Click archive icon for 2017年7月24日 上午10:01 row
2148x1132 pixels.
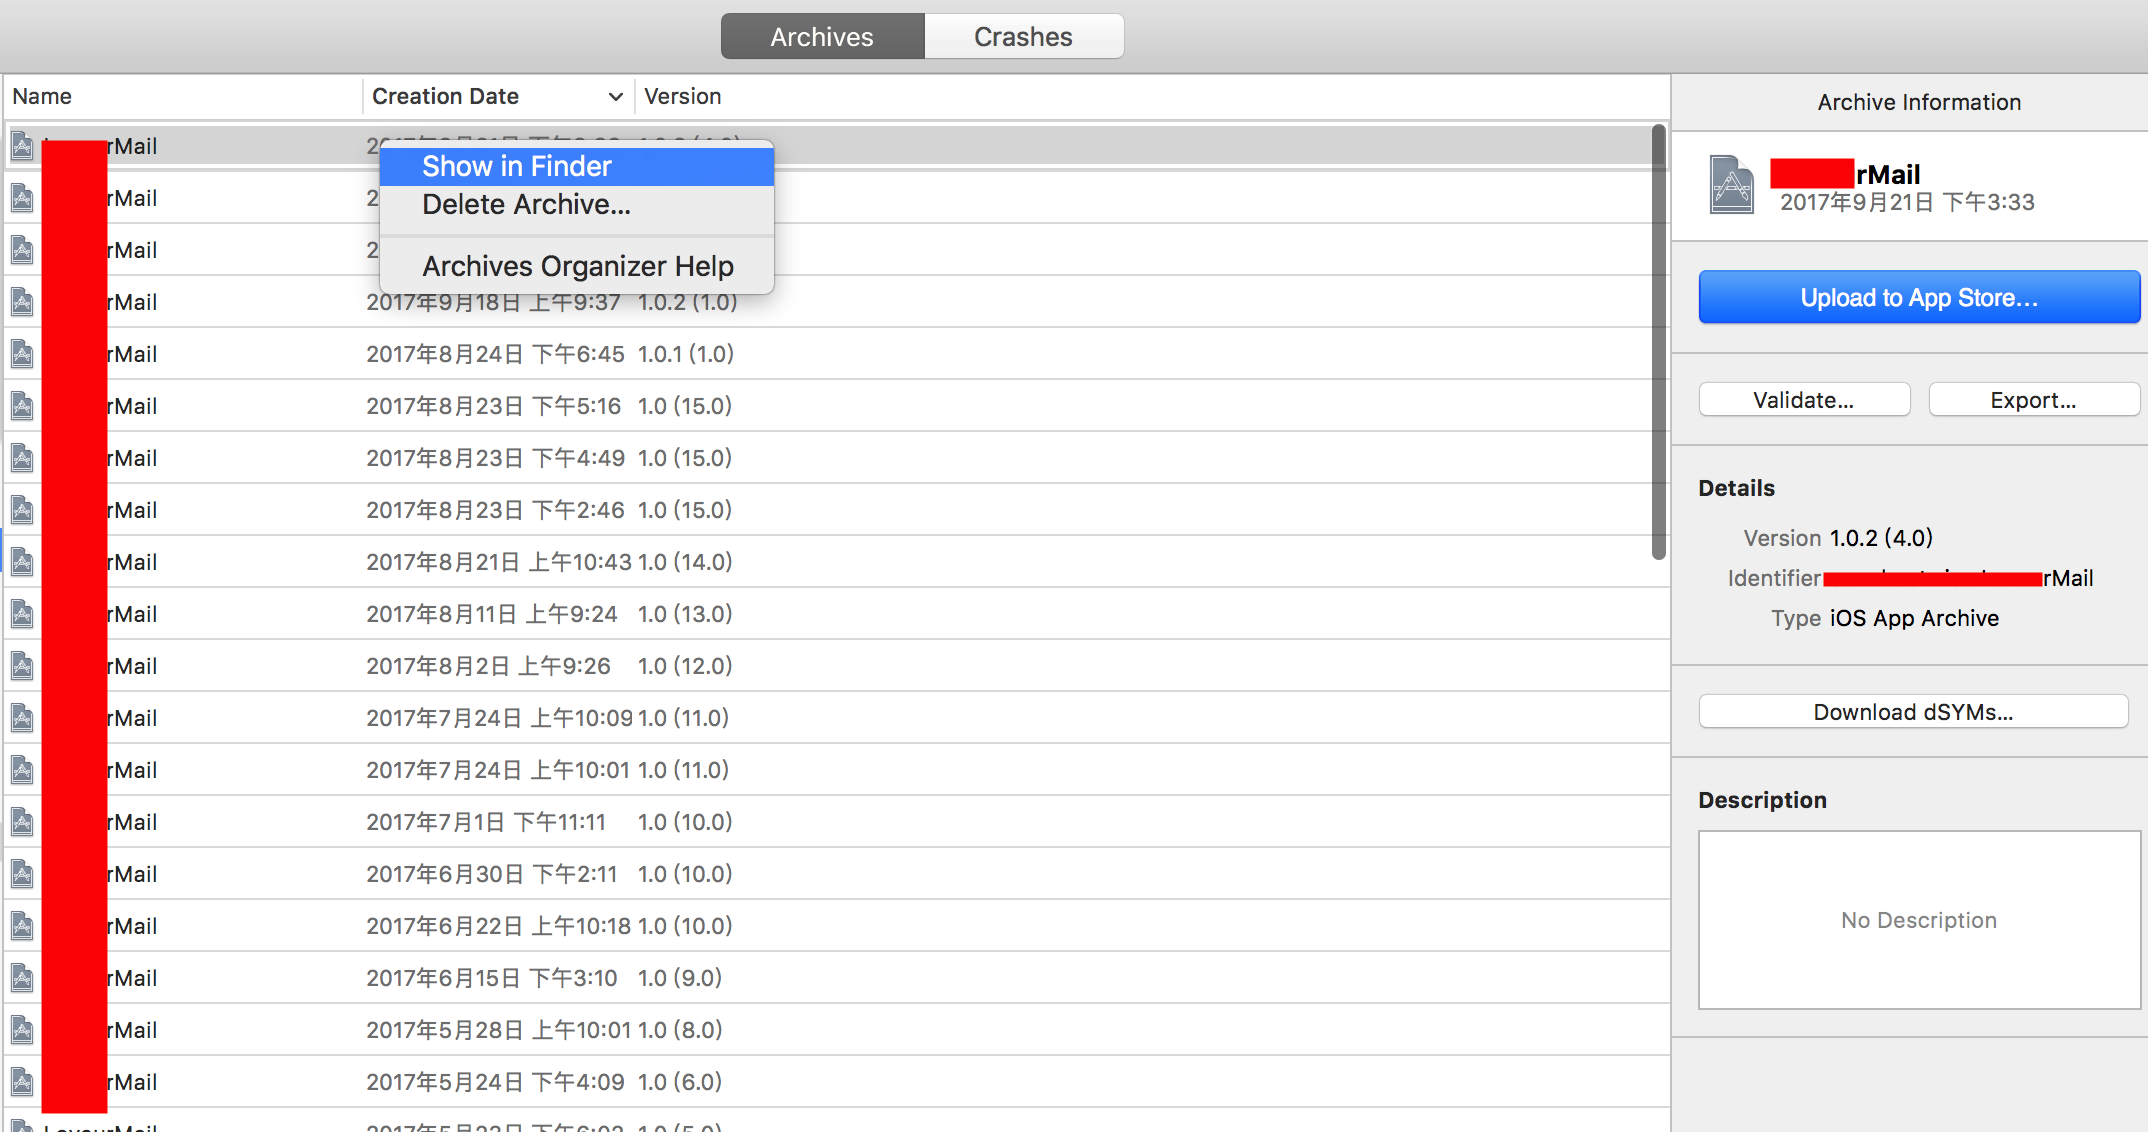(x=22, y=770)
